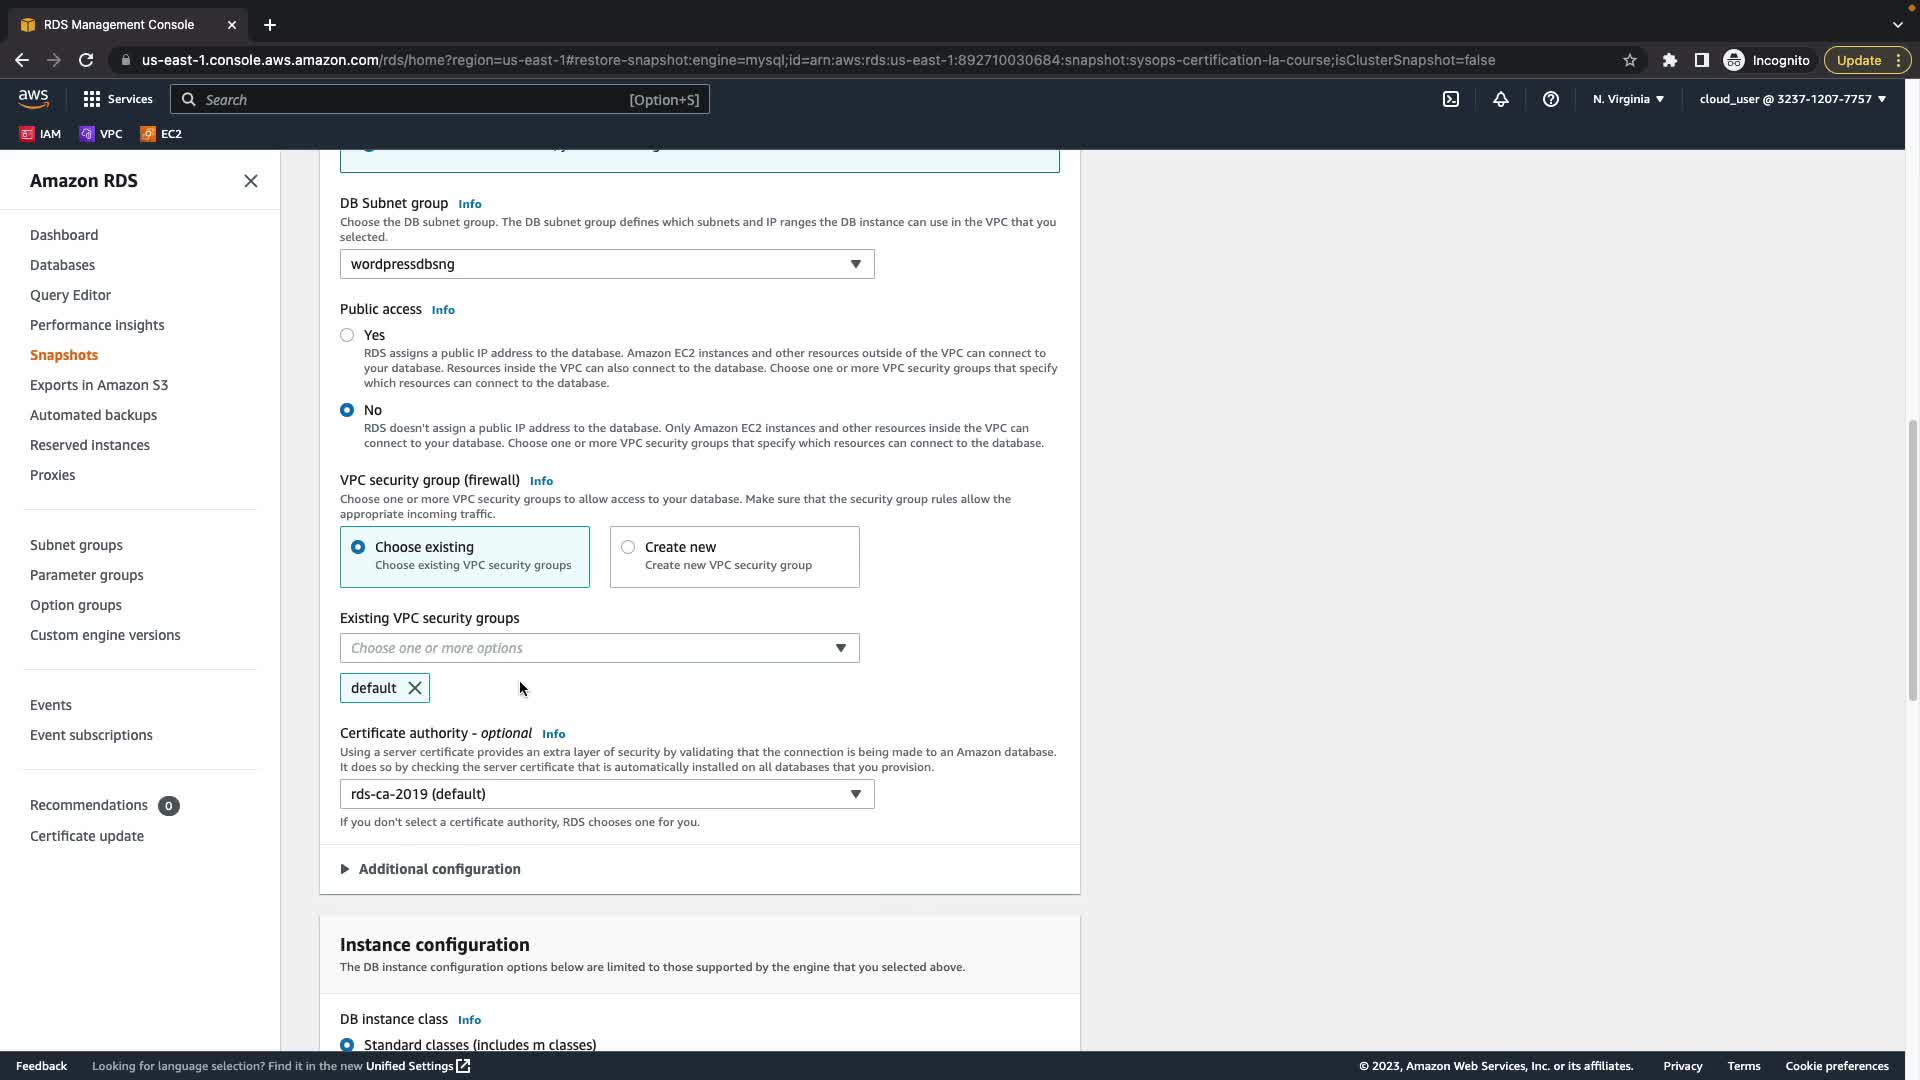Select Yes for Public access
Image resolution: width=1920 pixels, height=1080 pixels.
(x=347, y=335)
